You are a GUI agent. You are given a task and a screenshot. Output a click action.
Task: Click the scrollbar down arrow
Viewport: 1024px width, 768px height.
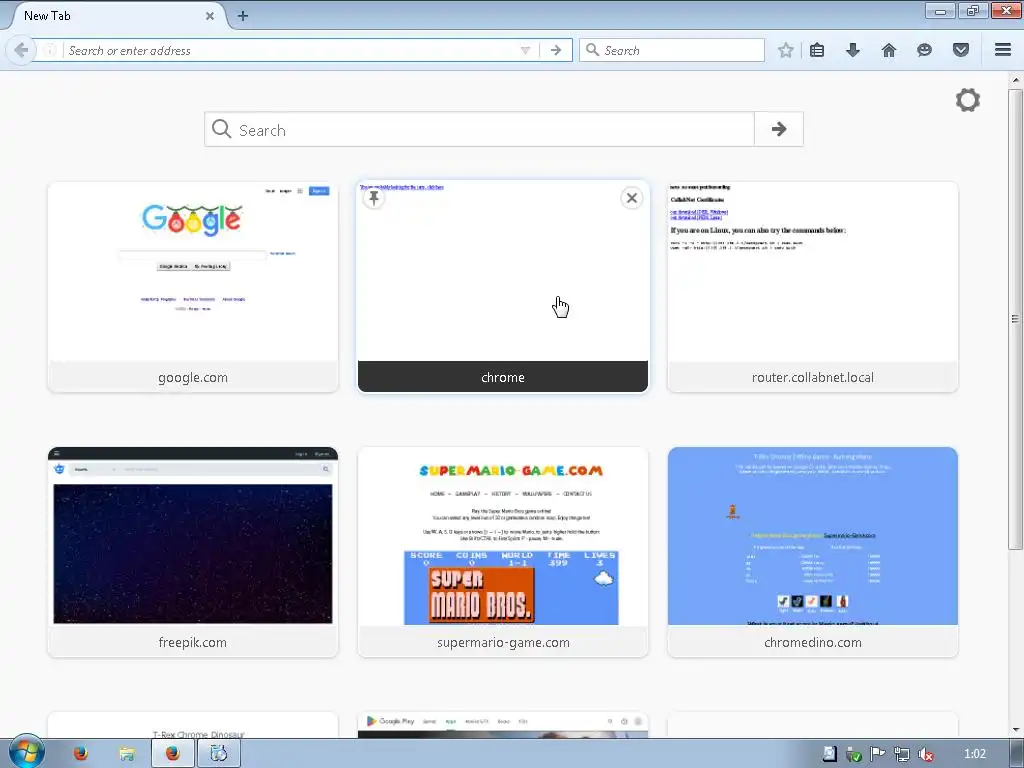pyautogui.click(x=1015, y=730)
